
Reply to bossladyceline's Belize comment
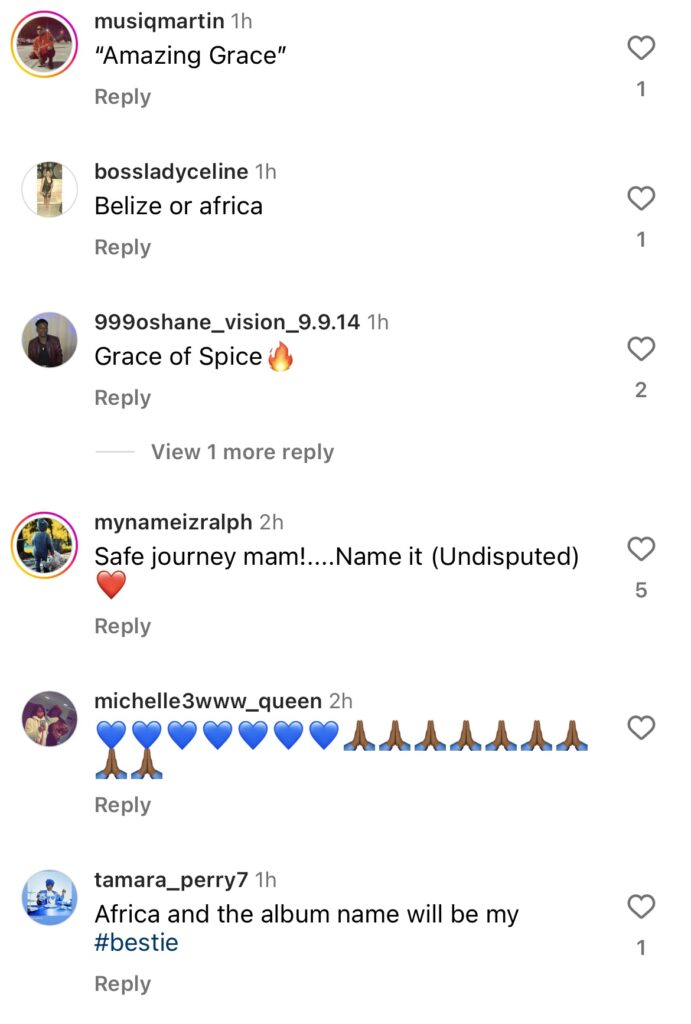pos(123,248)
